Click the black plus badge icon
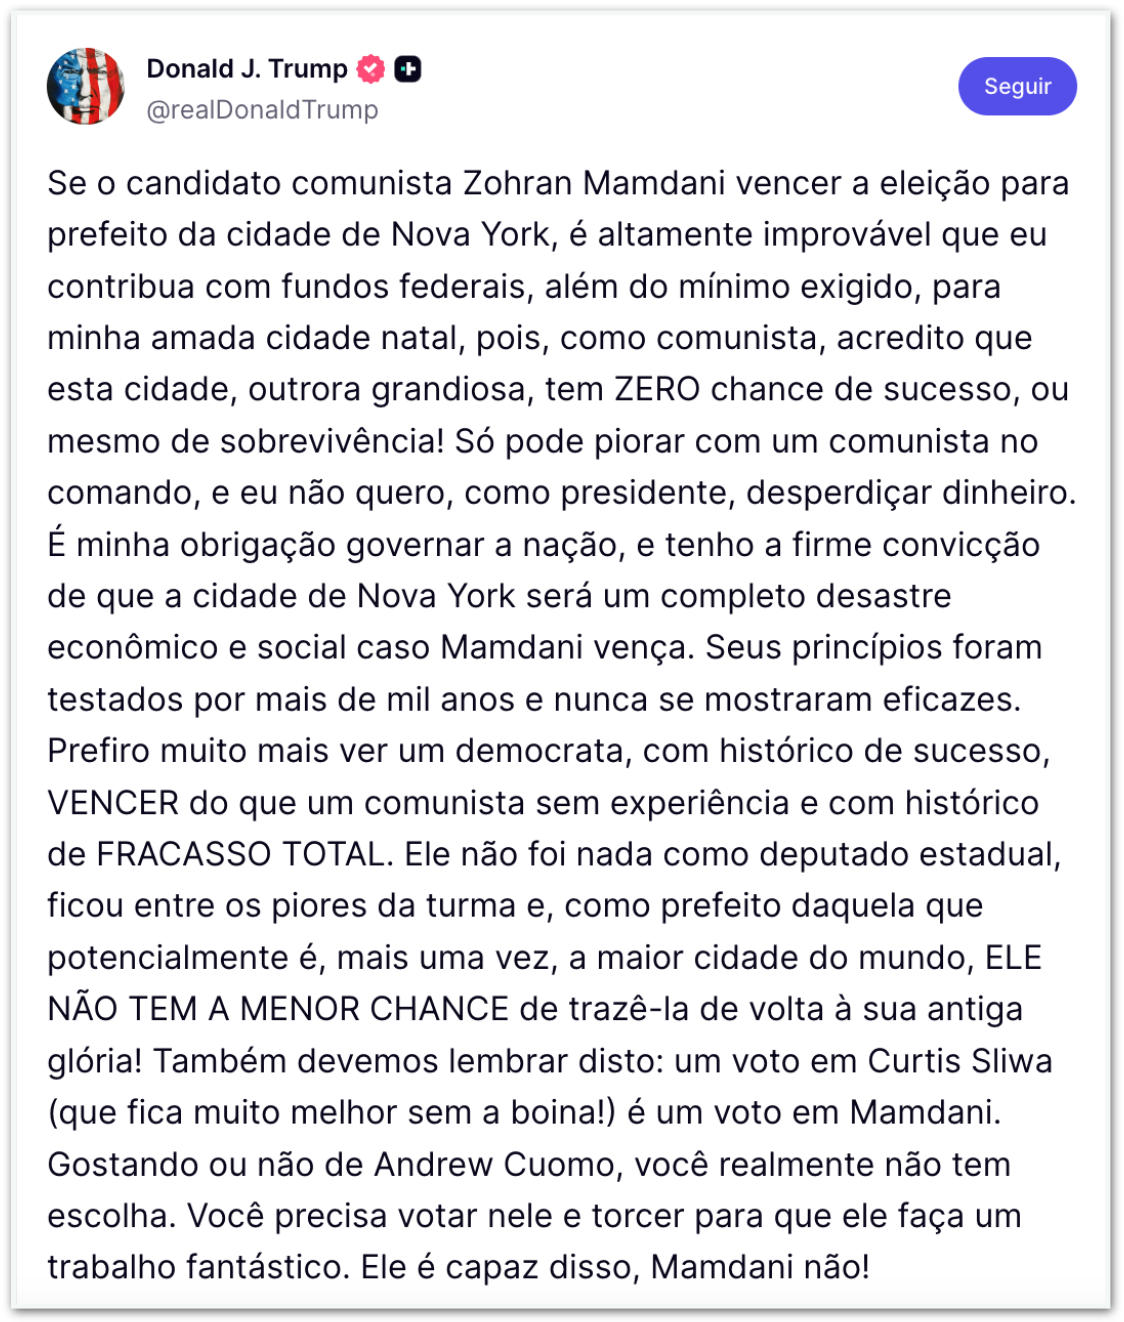 (x=408, y=69)
